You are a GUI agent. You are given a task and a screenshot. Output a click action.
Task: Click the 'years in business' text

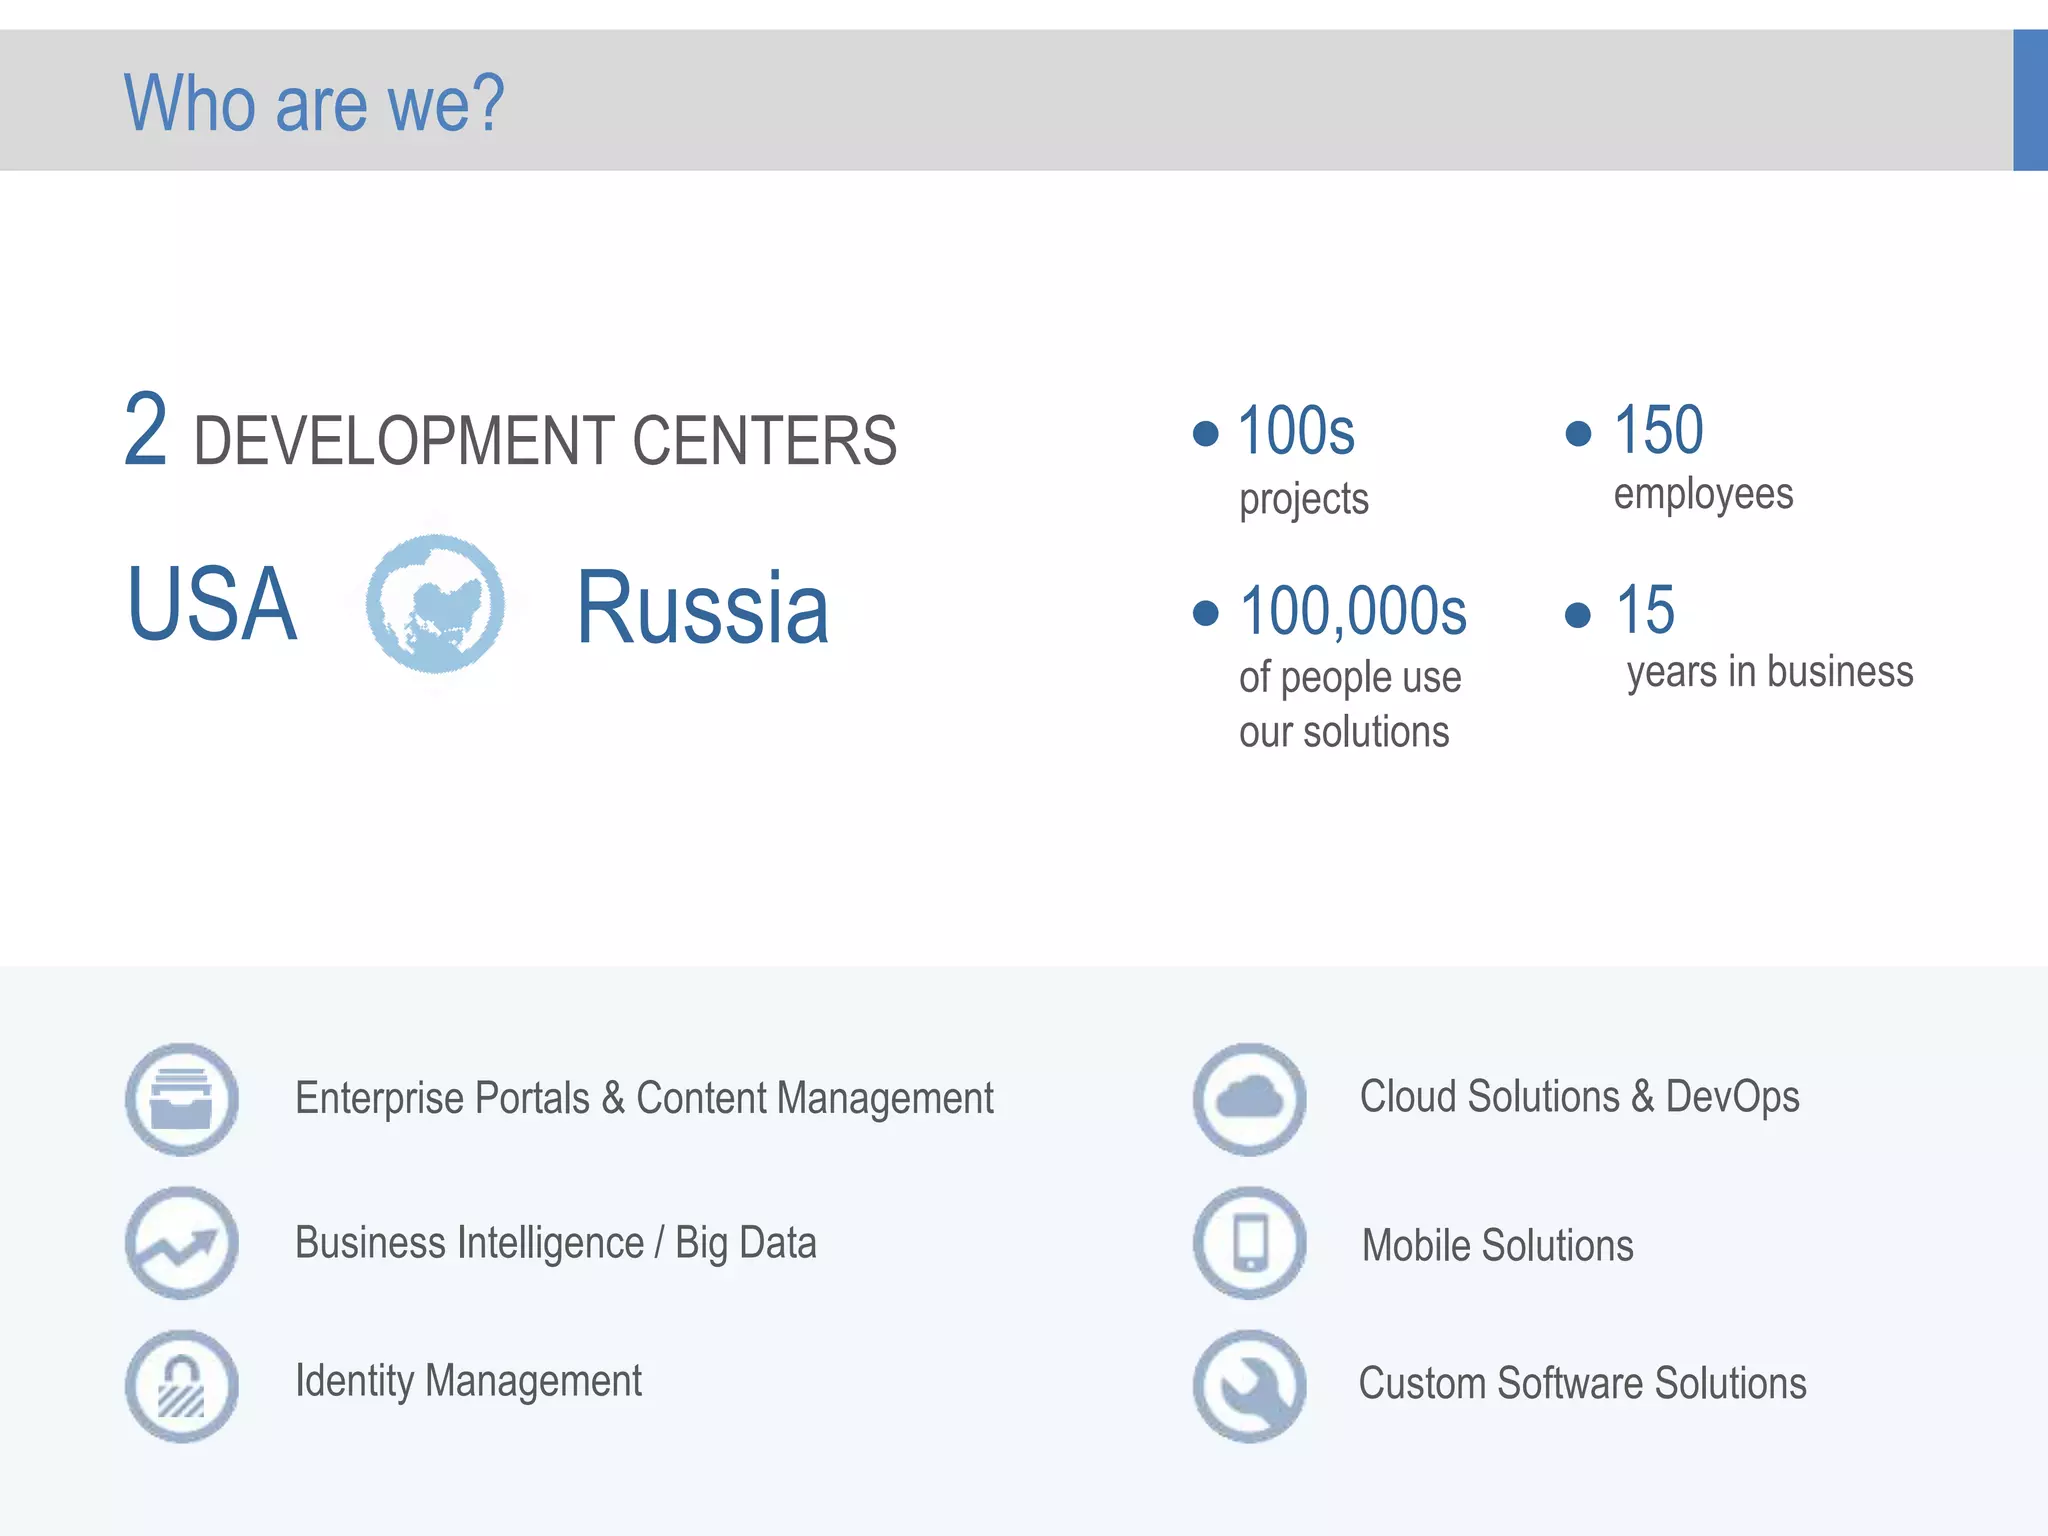point(1770,672)
